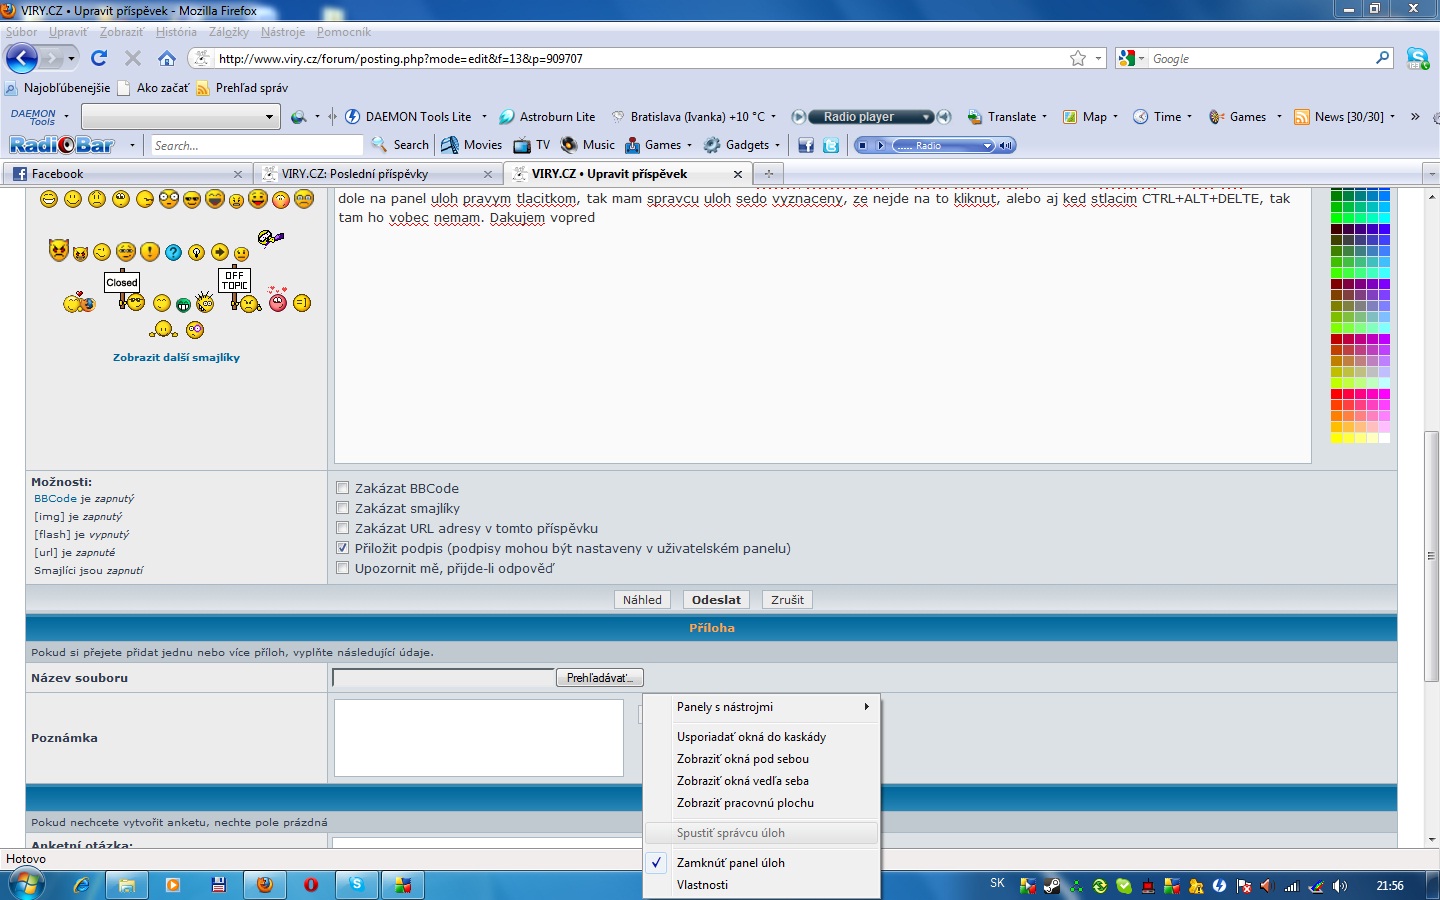Launch Skype from the Windows taskbar

pyautogui.click(x=357, y=885)
